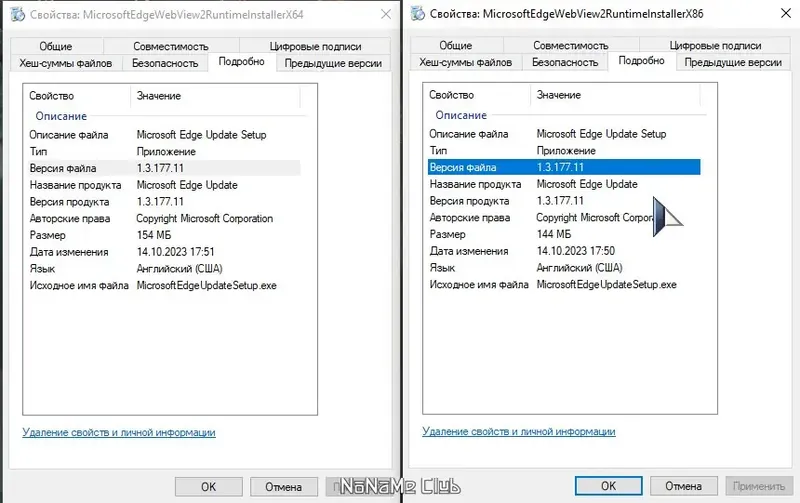800x503 pixels.
Task: Click Значение column header in X86 window
Action: [615, 95]
